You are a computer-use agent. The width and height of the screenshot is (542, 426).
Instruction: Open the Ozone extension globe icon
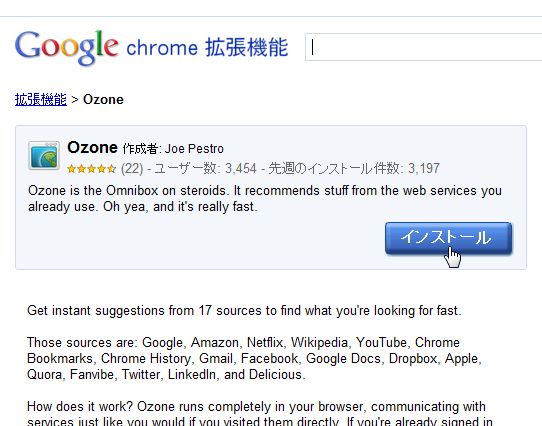pos(44,156)
